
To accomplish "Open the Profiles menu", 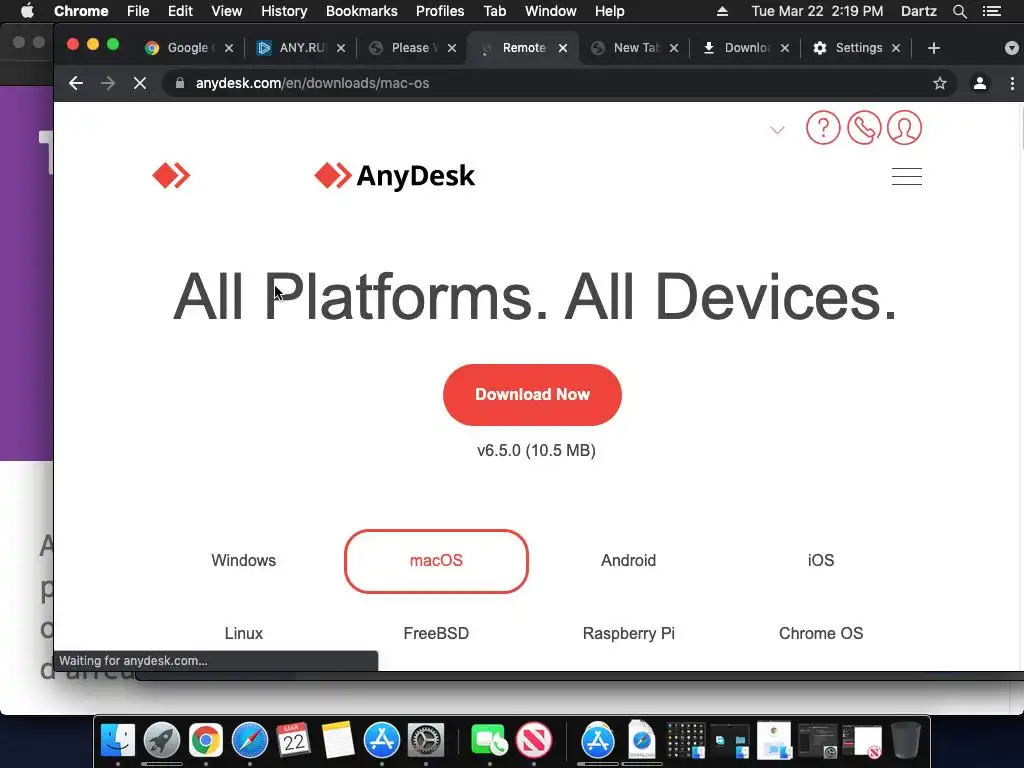I will pos(440,11).
